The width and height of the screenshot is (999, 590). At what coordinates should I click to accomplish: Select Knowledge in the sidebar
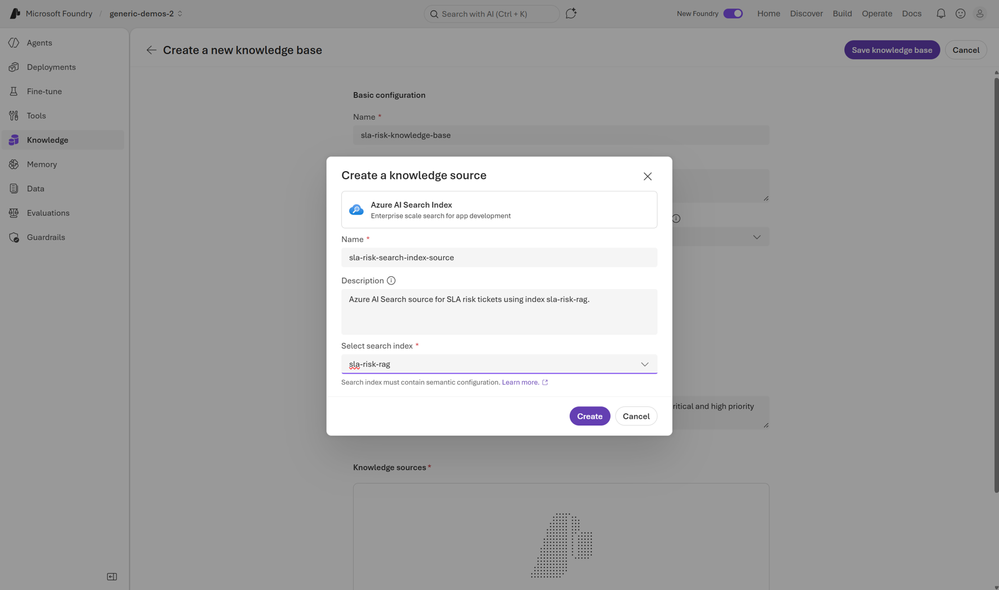(63, 140)
